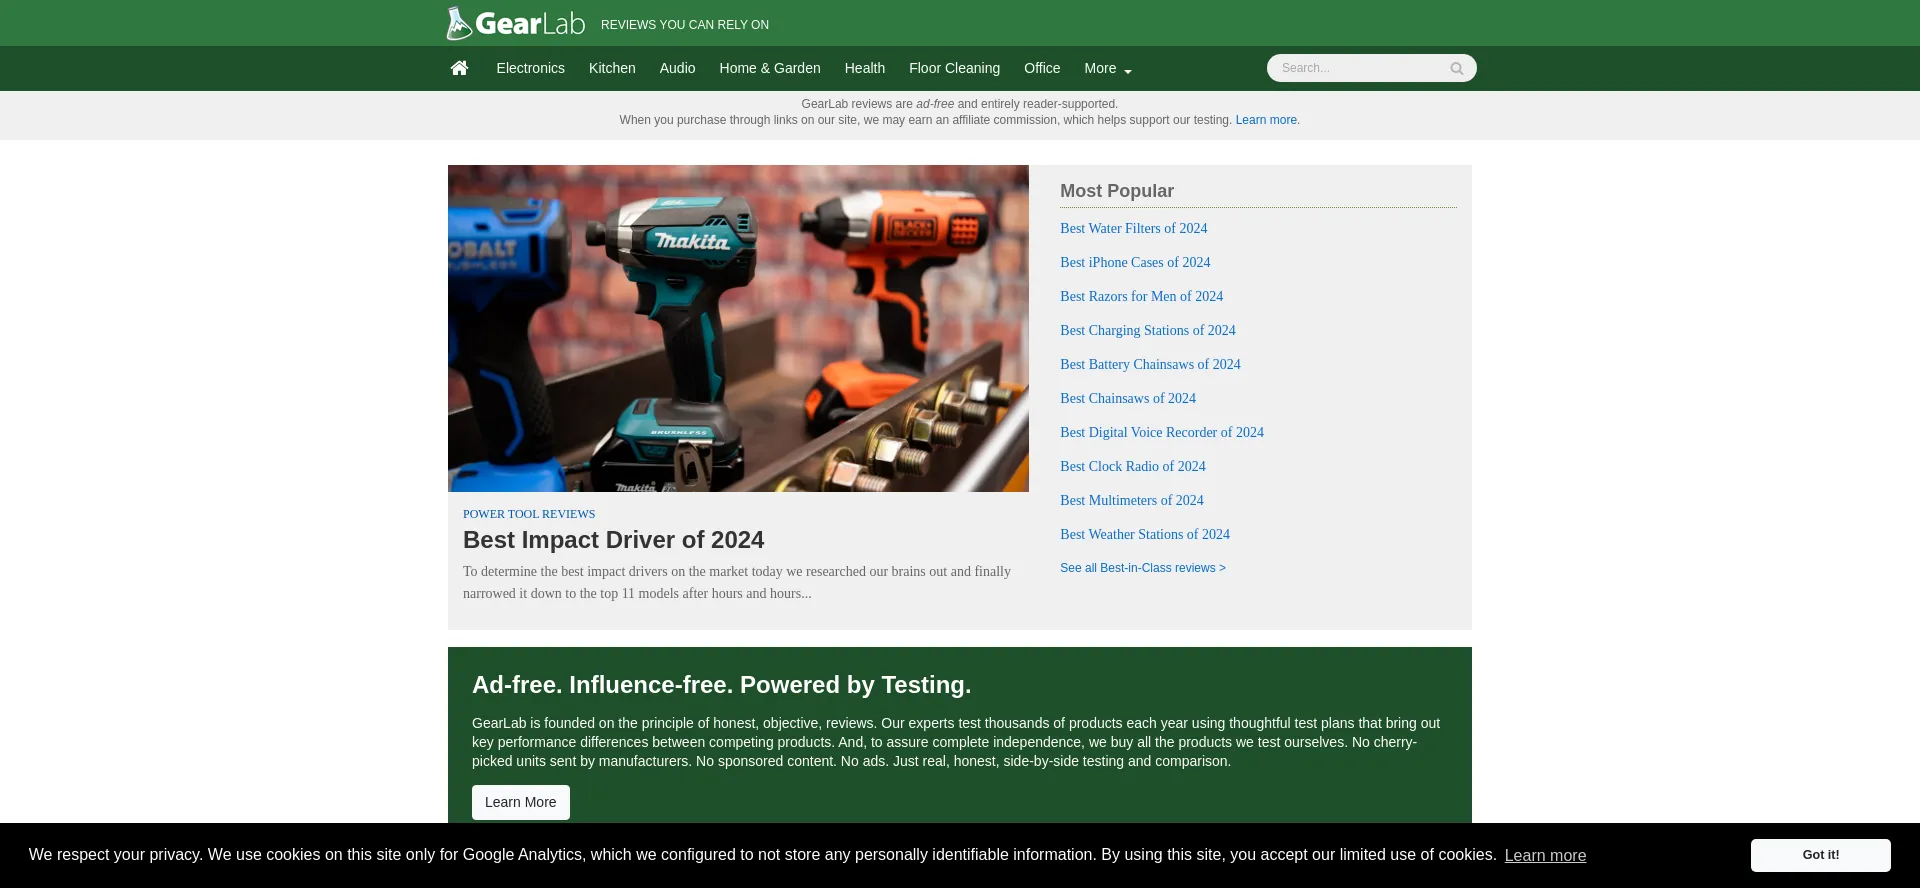Expand the More dropdown menu
The height and width of the screenshot is (888, 1920).
click(1108, 68)
